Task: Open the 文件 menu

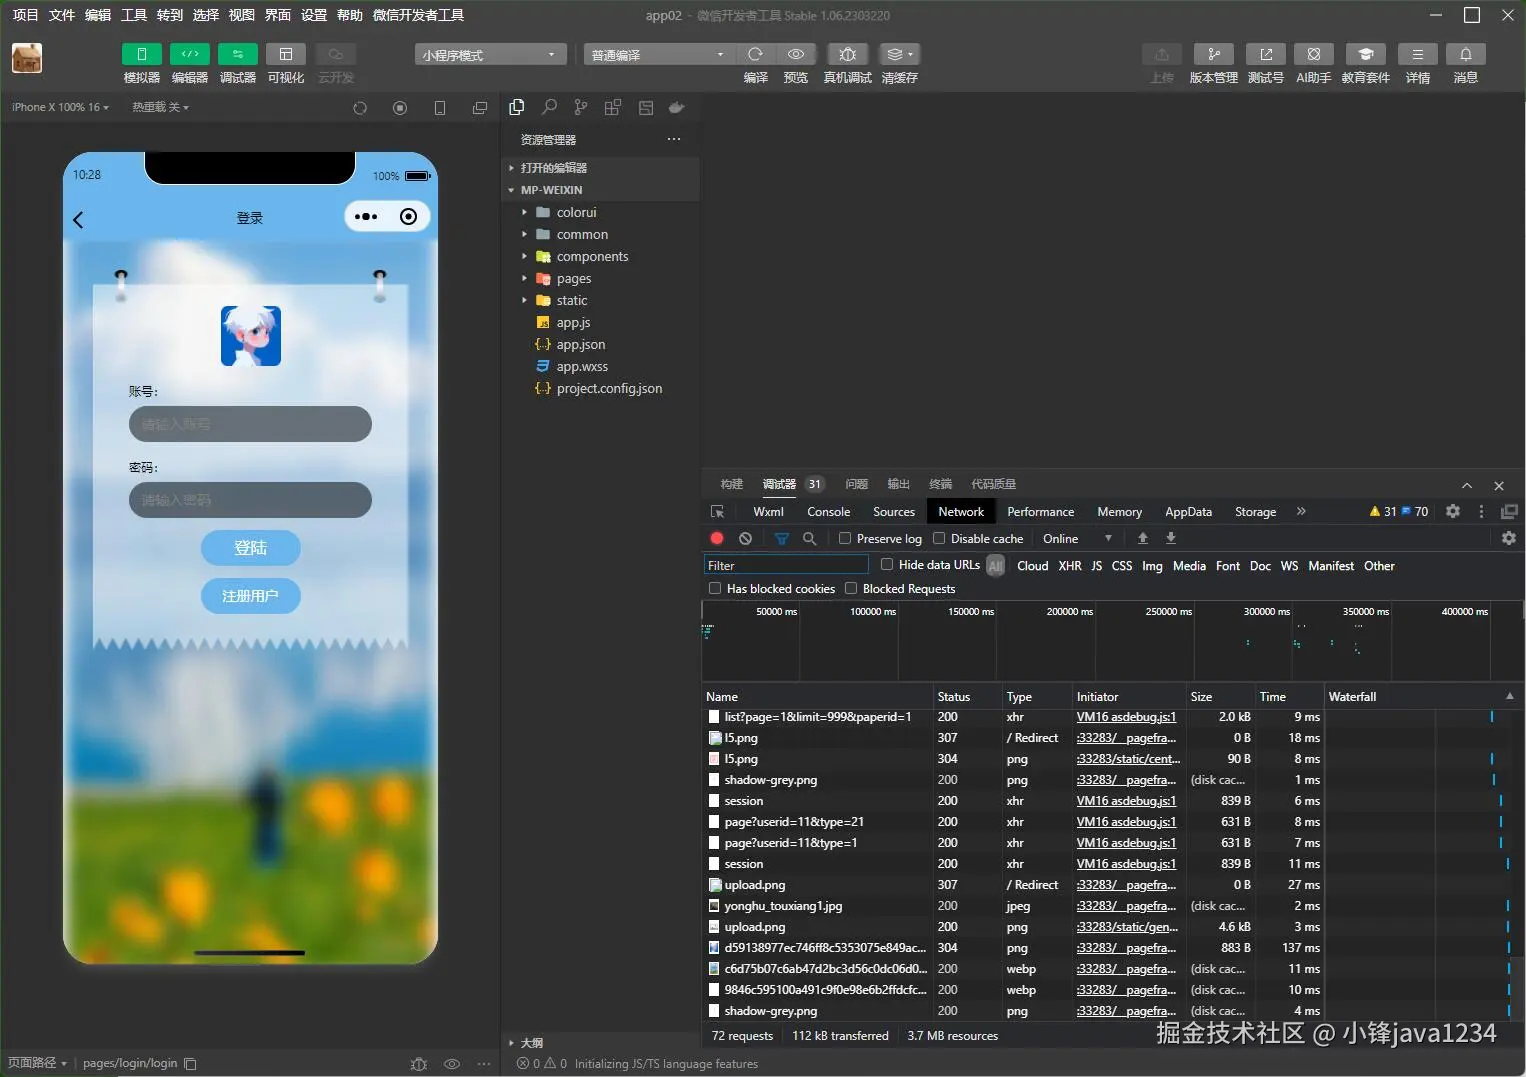Action: 62,15
